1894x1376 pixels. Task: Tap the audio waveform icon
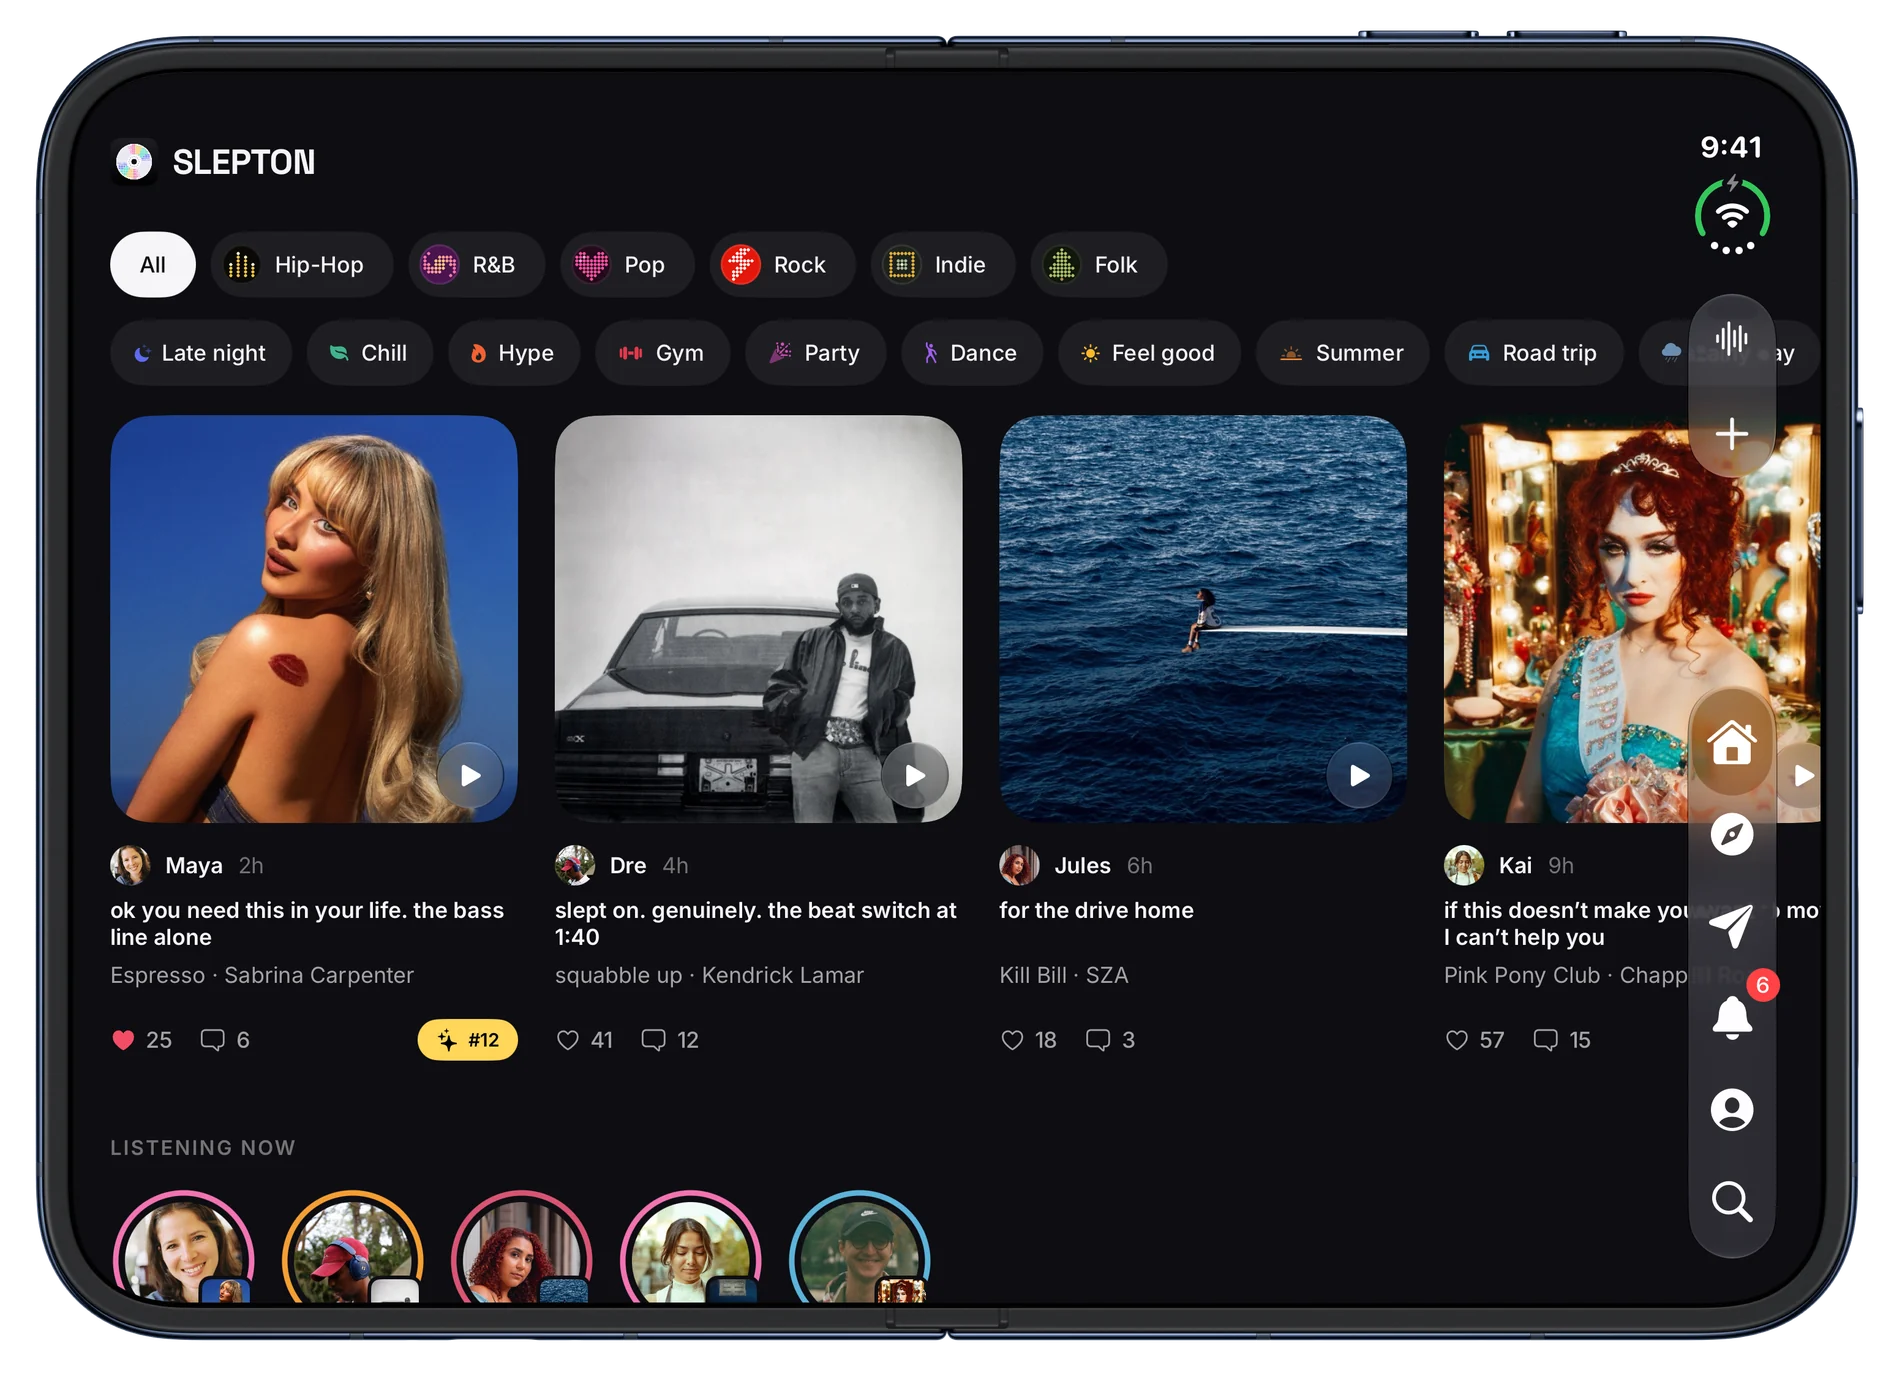[1732, 338]
